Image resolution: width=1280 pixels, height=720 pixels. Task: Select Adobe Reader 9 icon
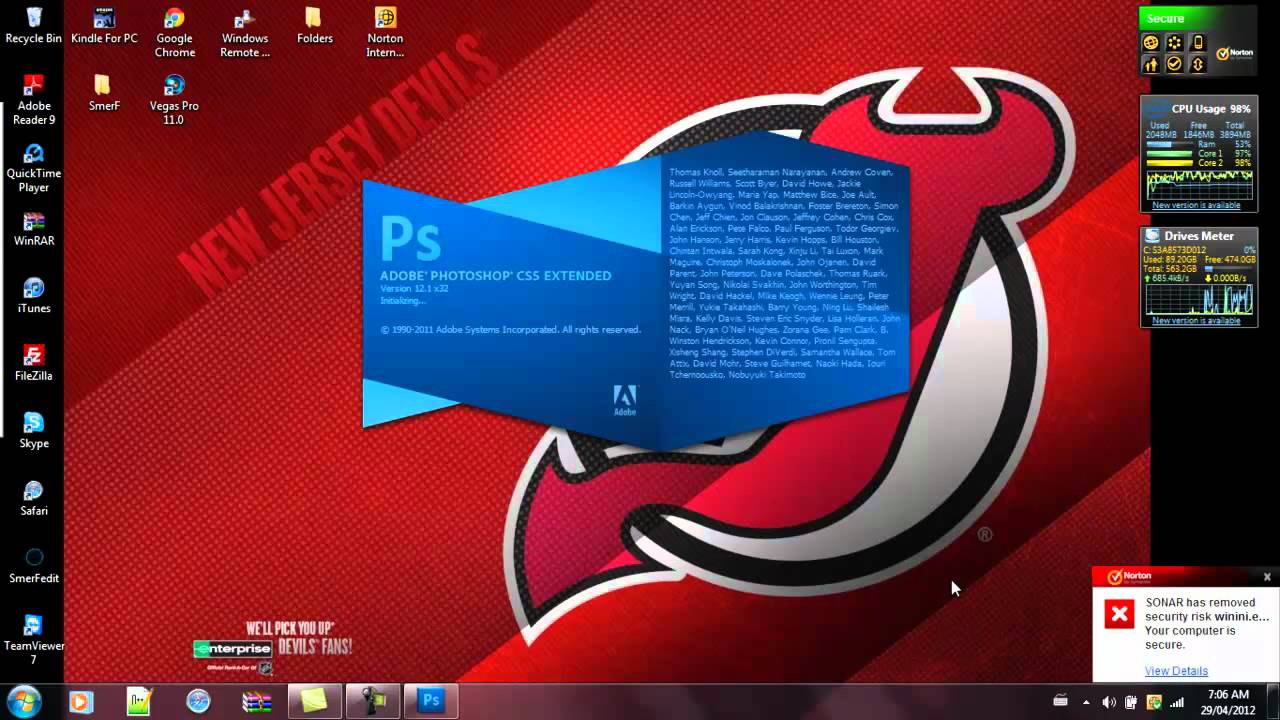pyautogui.click(x=33, y=100)
